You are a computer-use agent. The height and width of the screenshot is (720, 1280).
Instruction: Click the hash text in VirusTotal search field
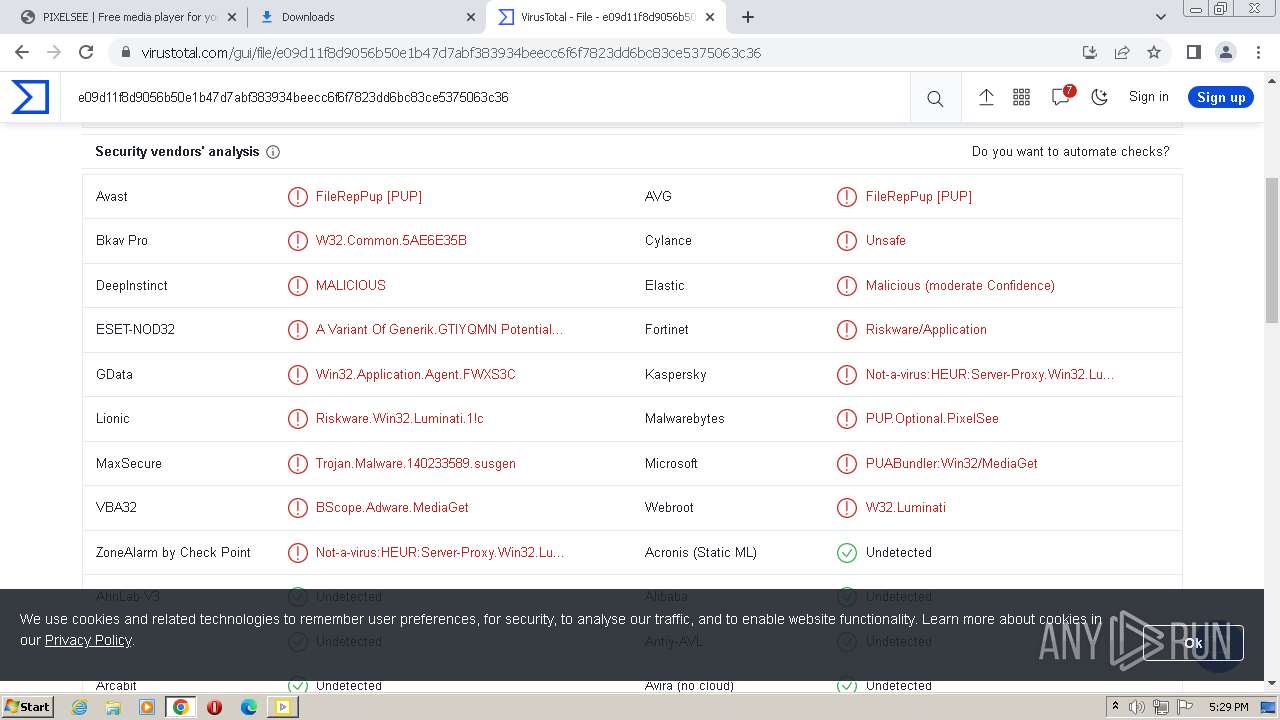pyautogui.click(x=293, y=97)
